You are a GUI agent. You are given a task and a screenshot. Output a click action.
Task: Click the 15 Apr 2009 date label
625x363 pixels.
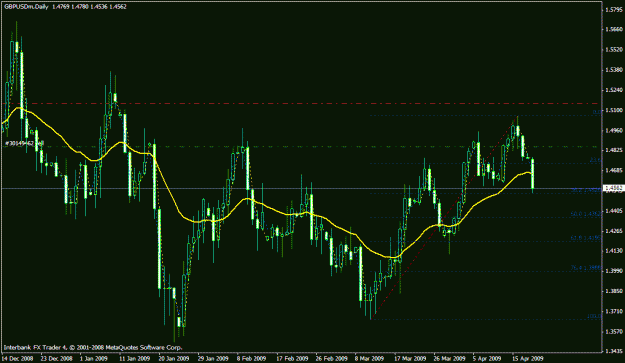528,358
